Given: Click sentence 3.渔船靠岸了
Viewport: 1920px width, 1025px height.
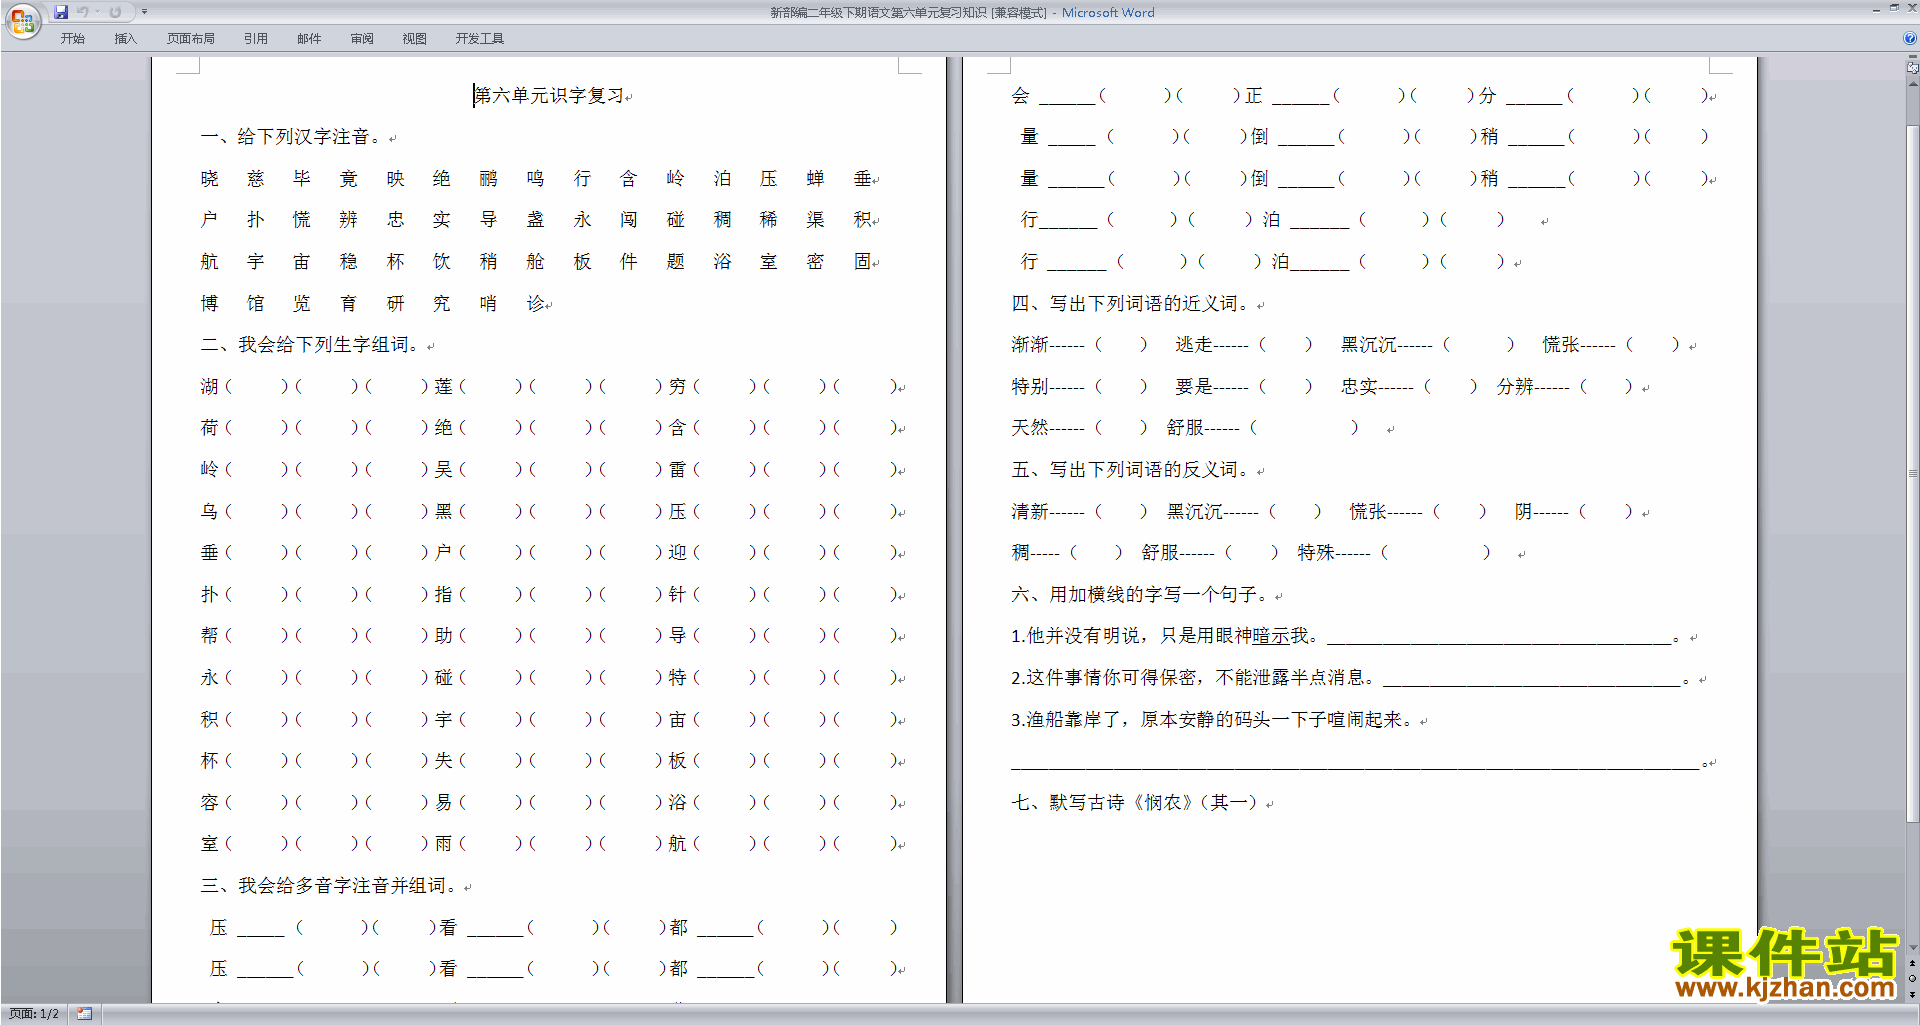Looking at the screenshot, I should 1211,720.
